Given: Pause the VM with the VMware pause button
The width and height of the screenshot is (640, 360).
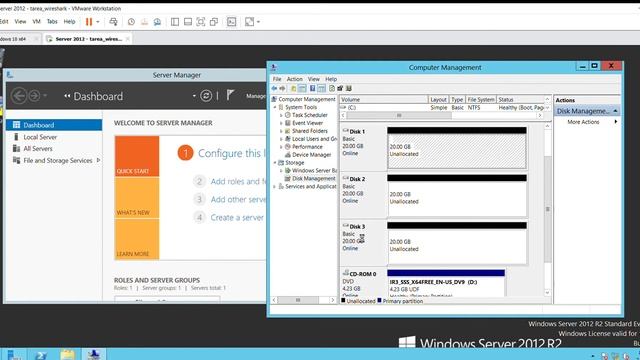Looking at the screenshot, I should [x=89, y=22].
